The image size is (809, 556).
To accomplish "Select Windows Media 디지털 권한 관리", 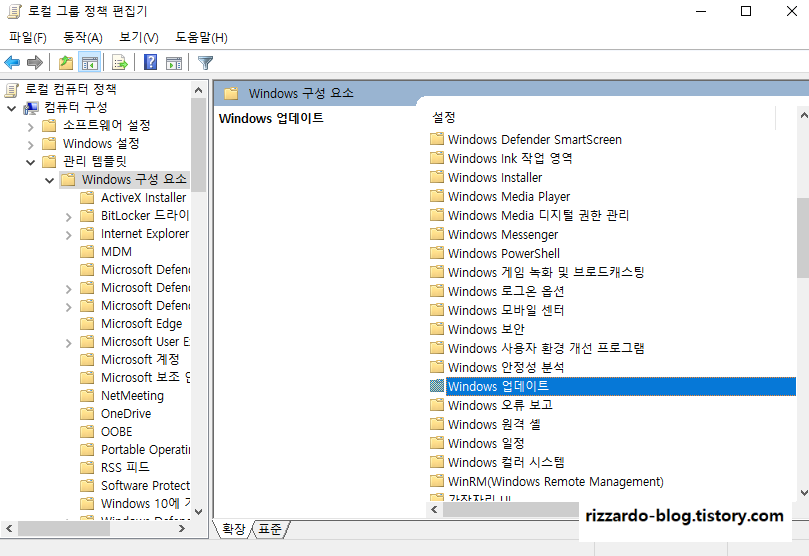I will point(538,215).
